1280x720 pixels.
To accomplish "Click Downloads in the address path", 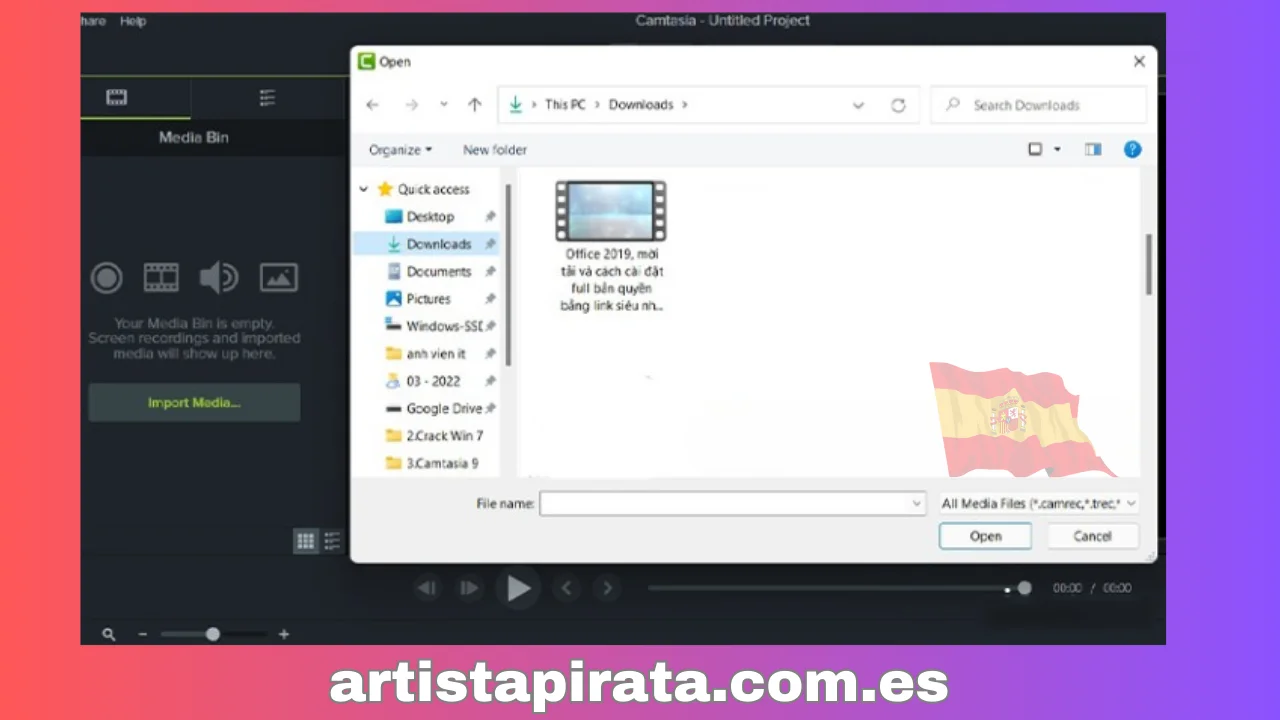I will [x=641, y=105].
